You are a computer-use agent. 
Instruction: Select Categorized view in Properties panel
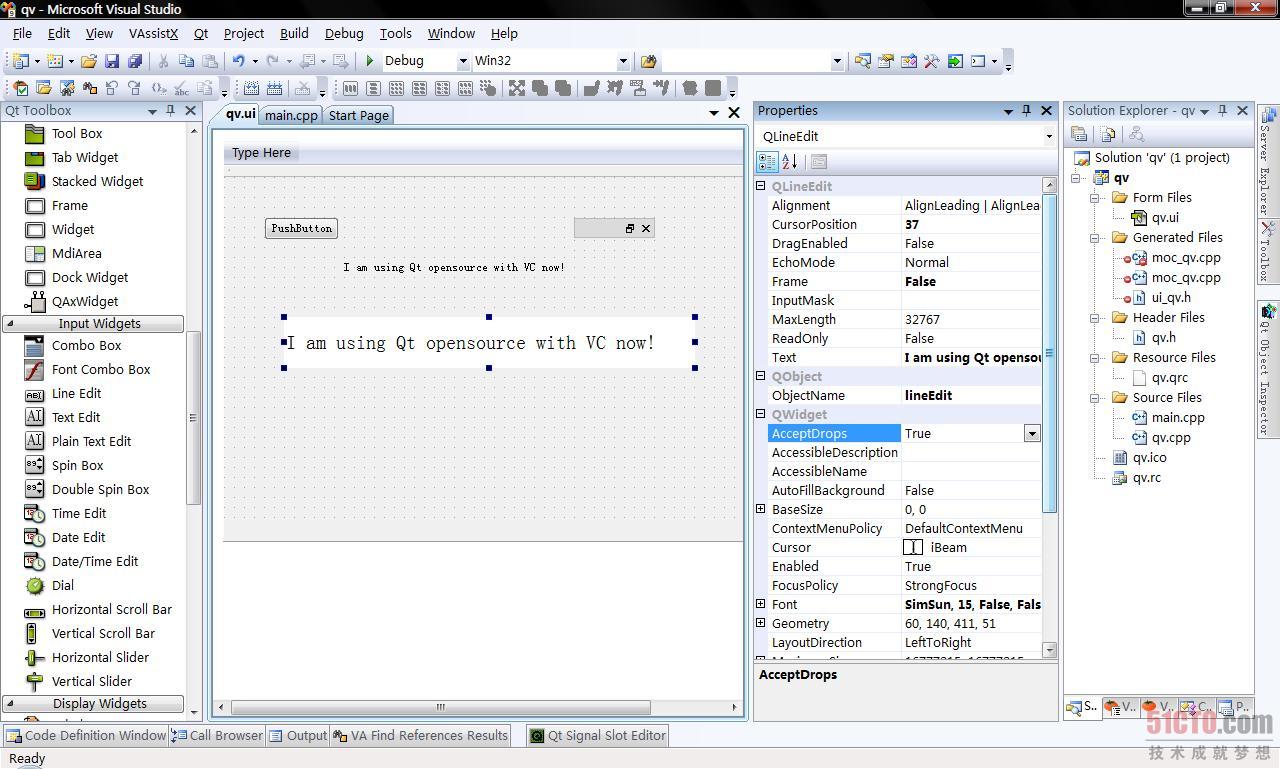click(x=767, y=161)
